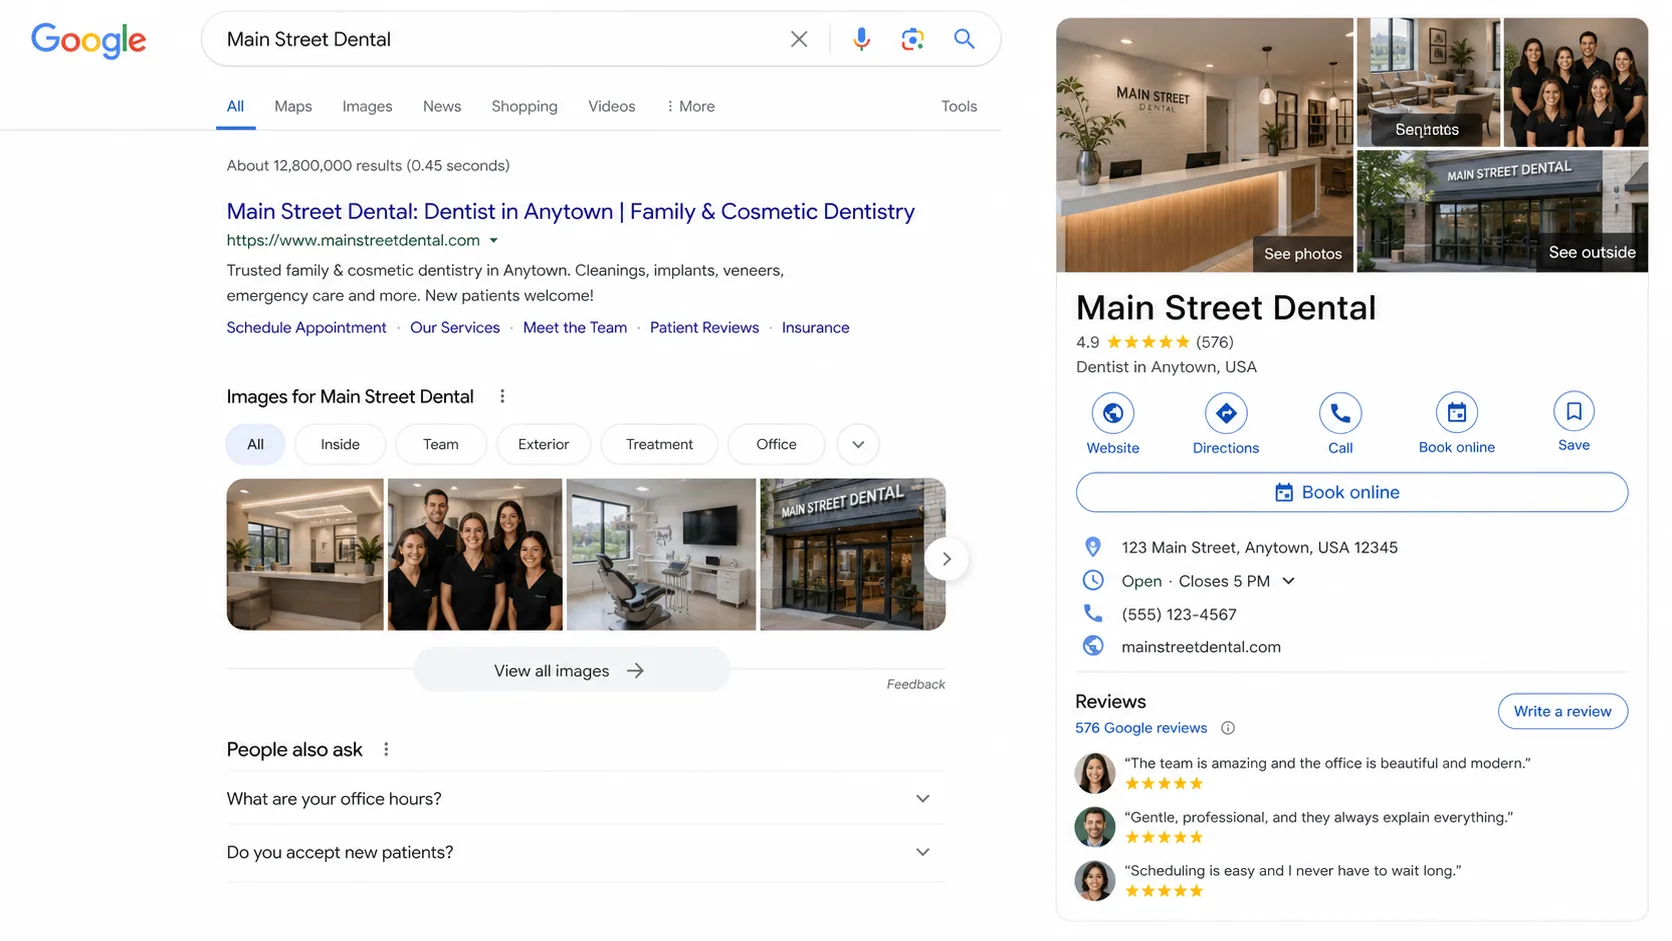Image resolution: width=1672 pixels, height=941 pixels.
Task: Click the Call phone icon
Action: click(x=1340, y=413)
